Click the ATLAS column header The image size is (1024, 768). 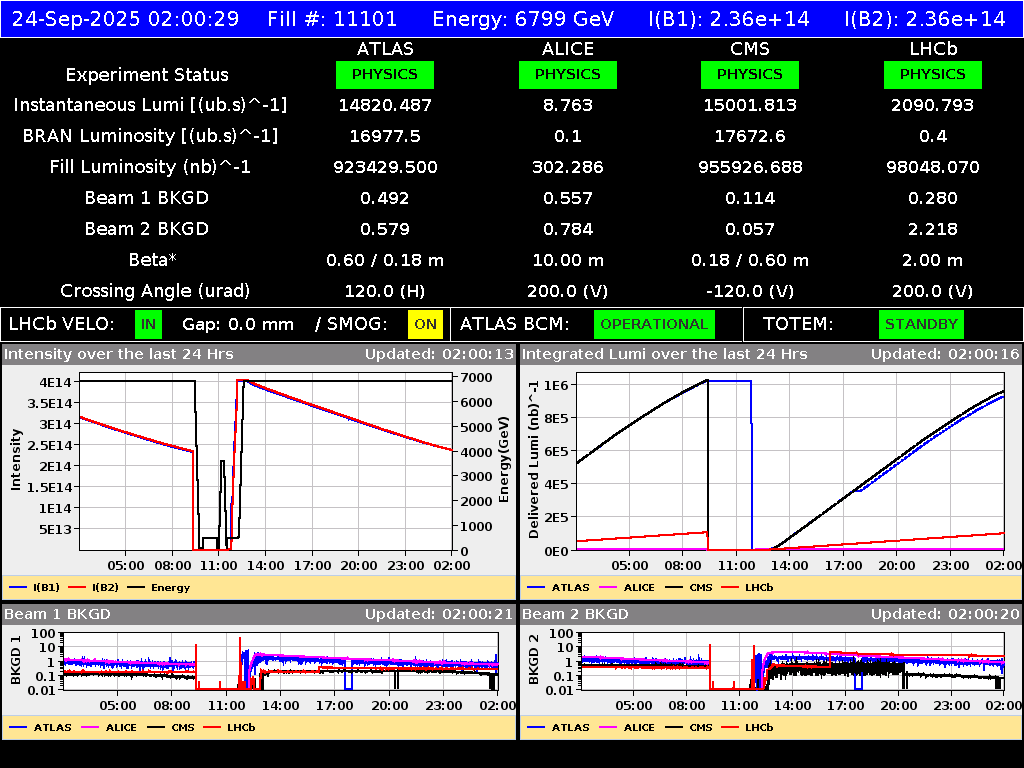coord(386,48)
